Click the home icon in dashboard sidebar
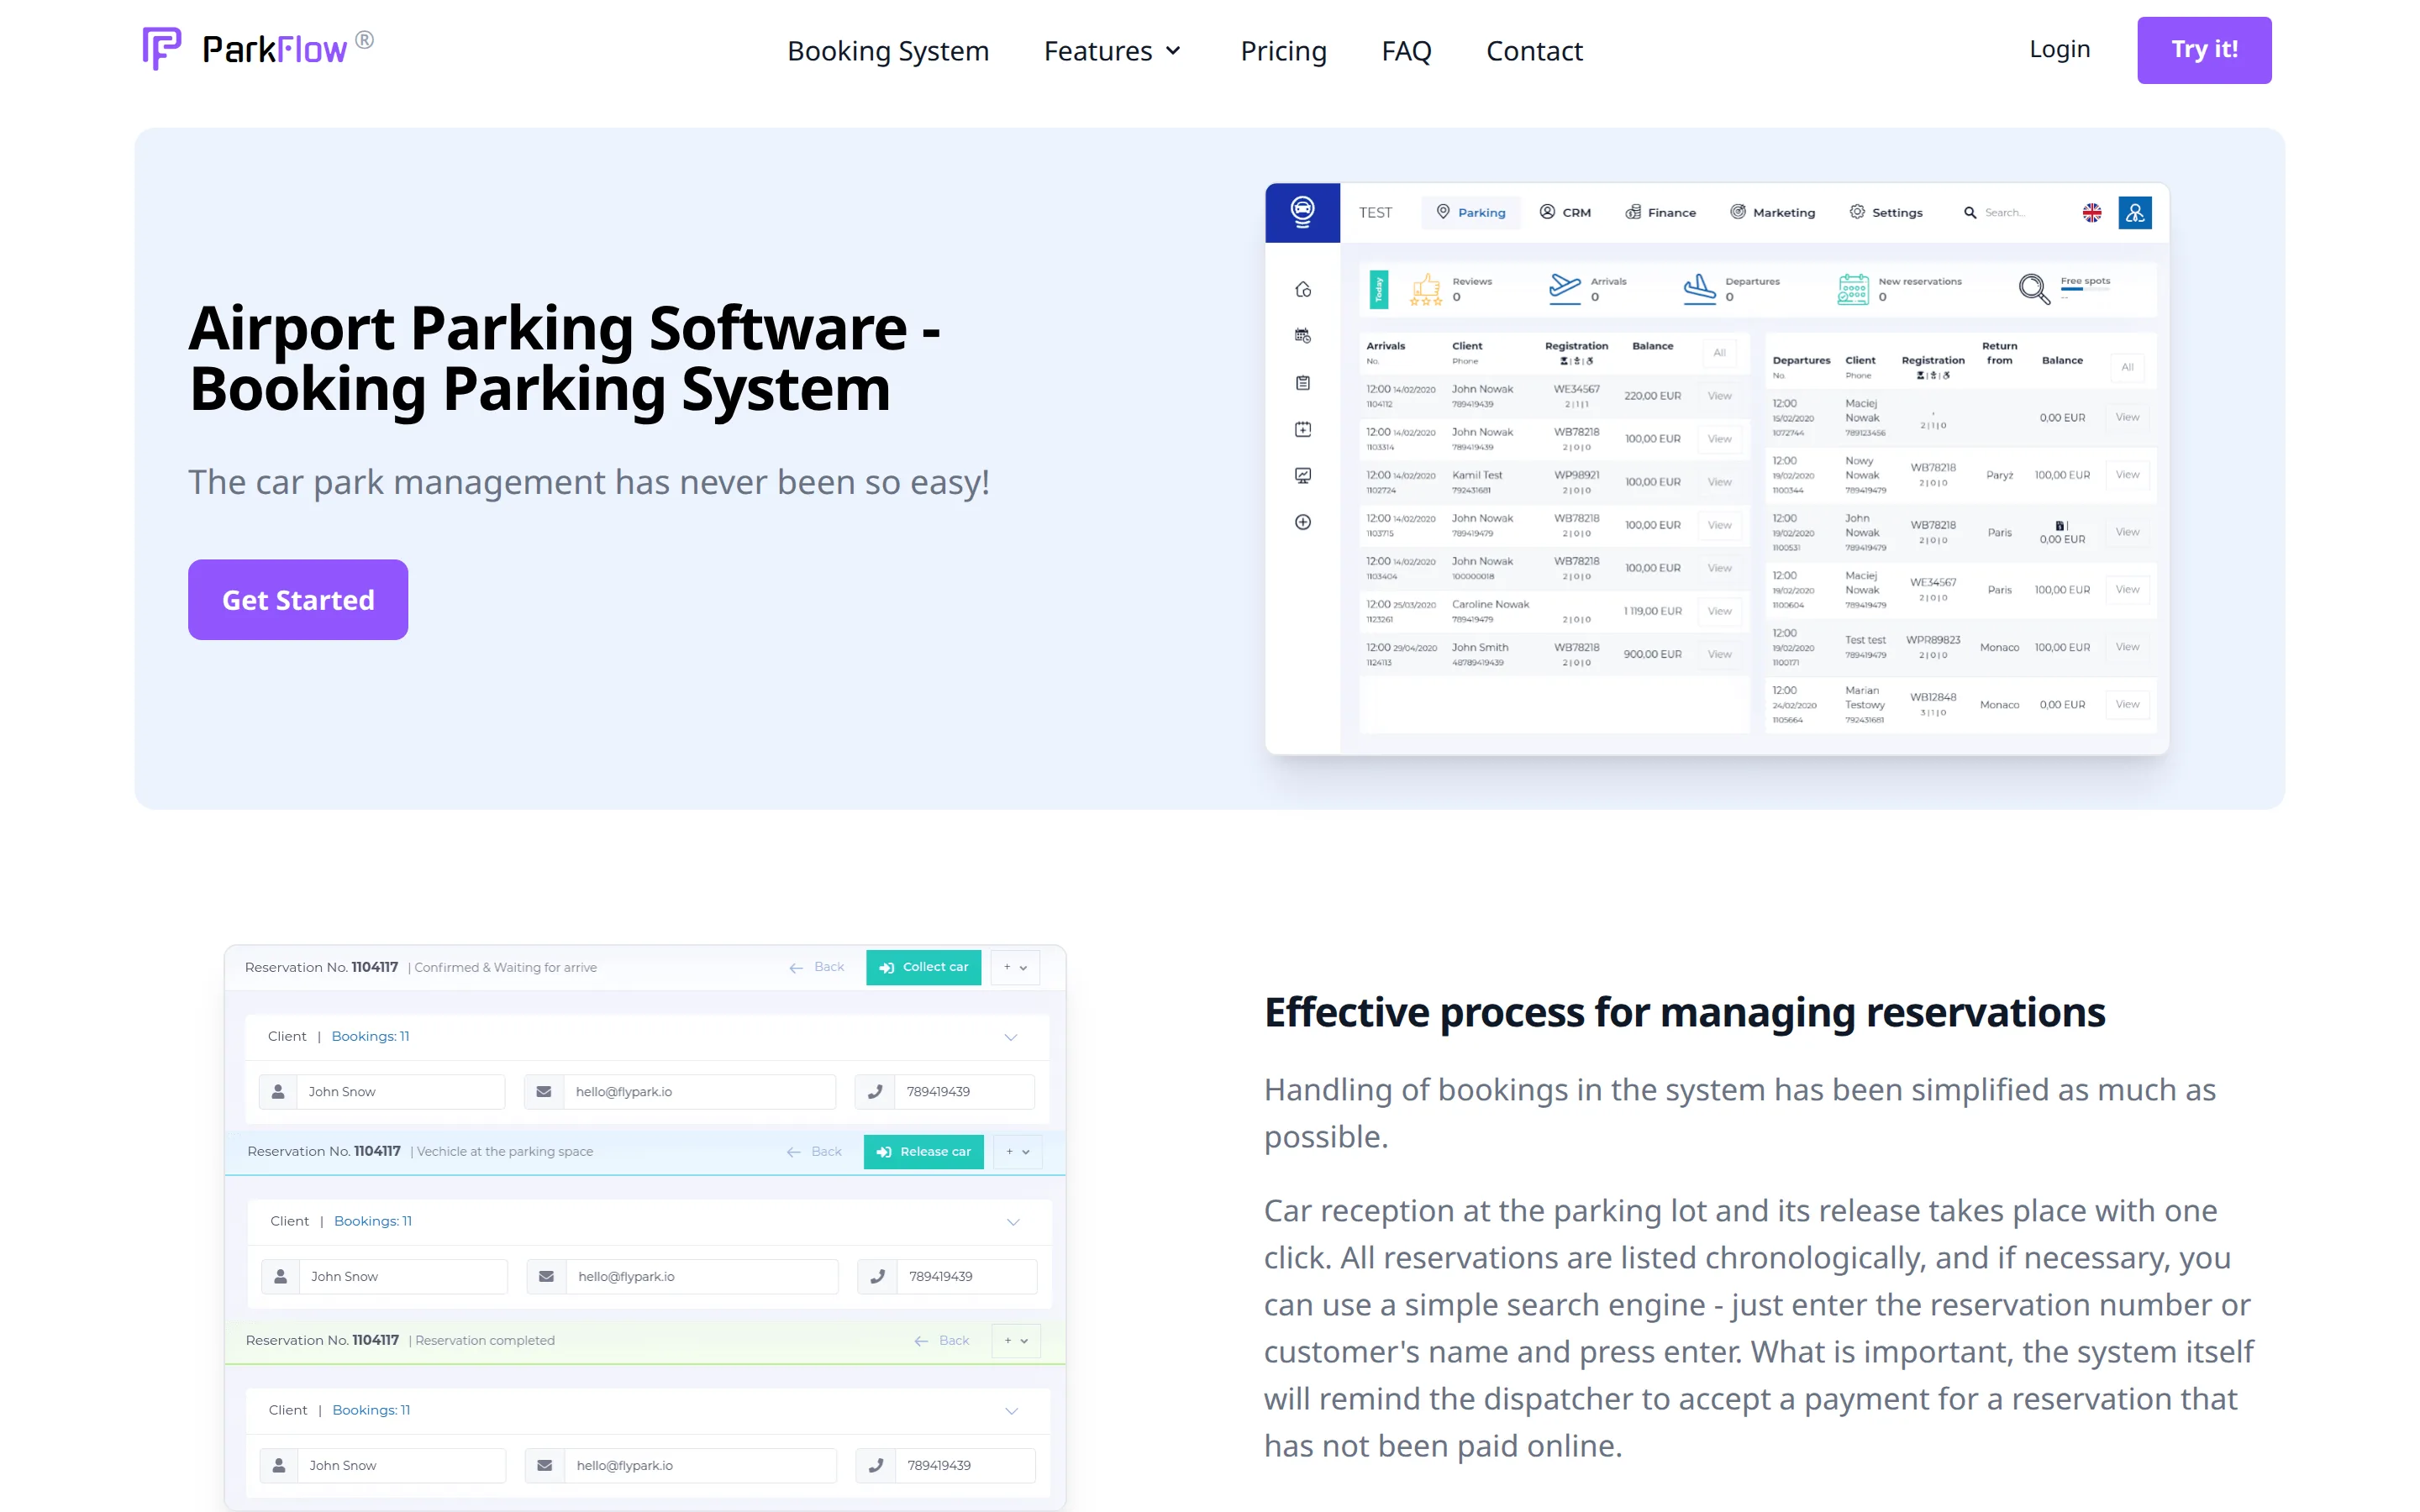Screen dimensions: 2420x1512 coord(1303,289)
